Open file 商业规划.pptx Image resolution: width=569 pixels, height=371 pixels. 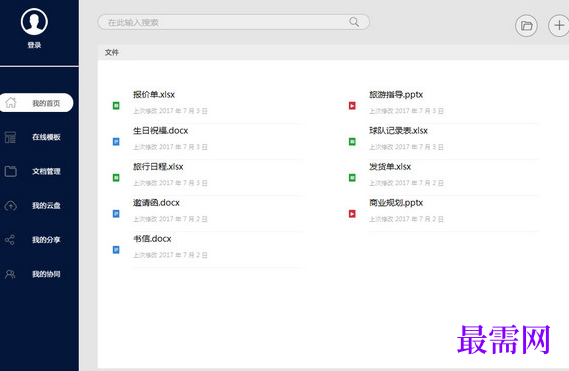[x=396, y=202]
